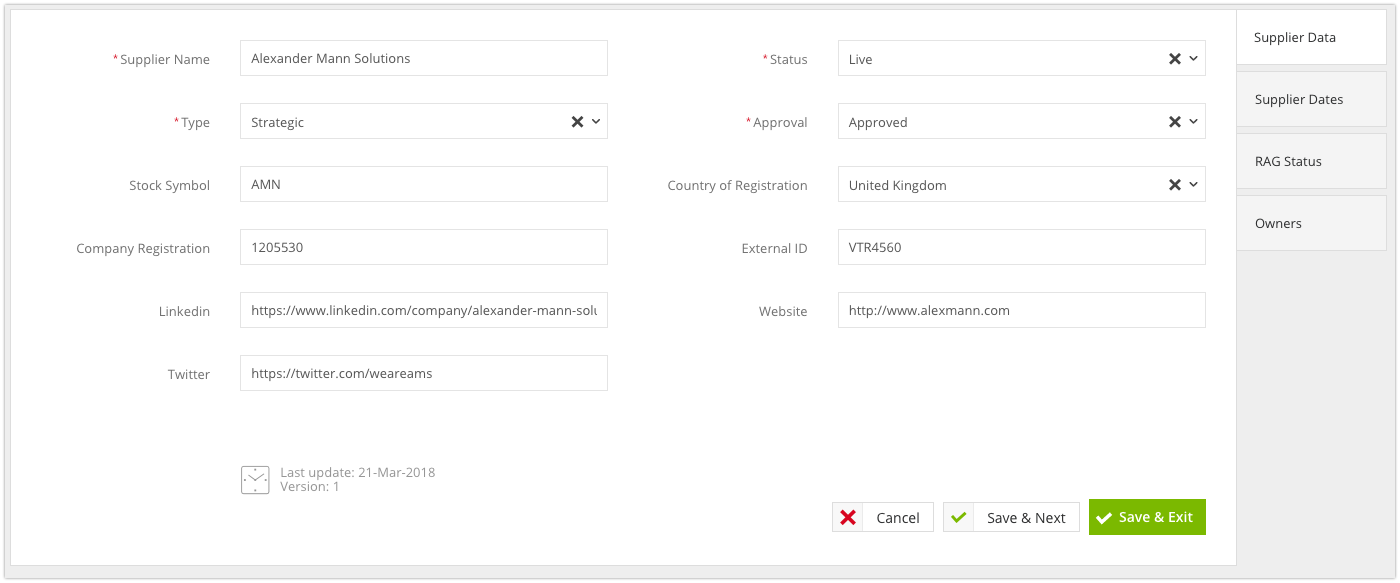This screenshot has height=583, width=1400.
Task: Click the Linkedin URL field
Action: [424, 310]
